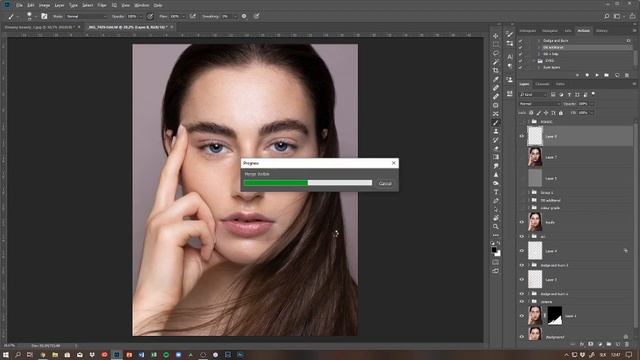Delete action with trash icon in Actions panel
This screenshot has width=640, height=360.
pyautogui.click(x=627, y=75)
